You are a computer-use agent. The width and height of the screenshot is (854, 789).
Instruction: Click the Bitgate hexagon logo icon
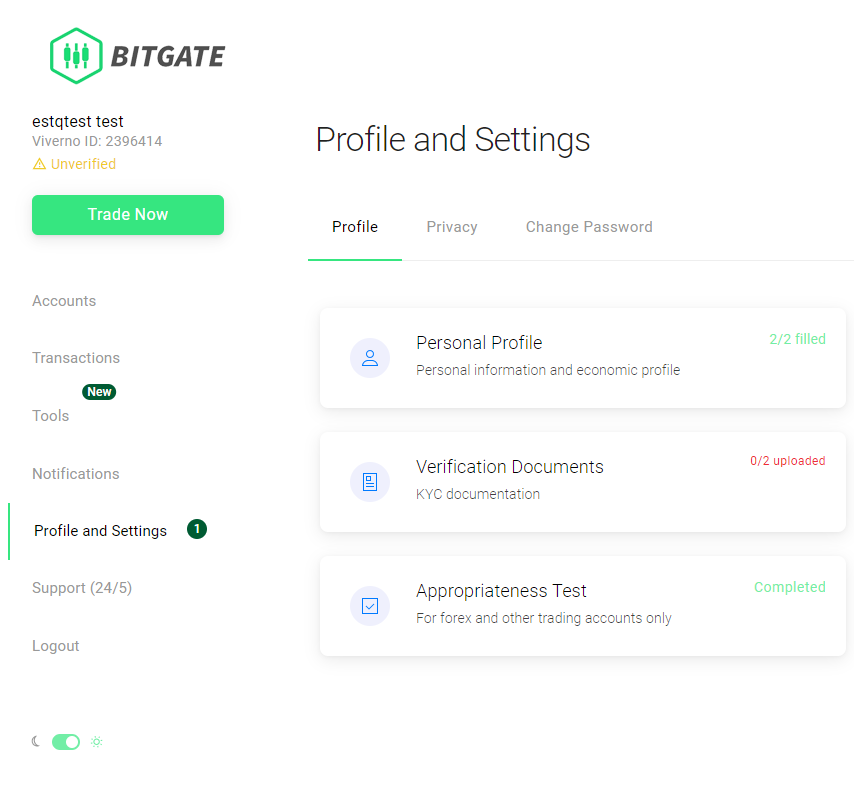coord(76,55)
